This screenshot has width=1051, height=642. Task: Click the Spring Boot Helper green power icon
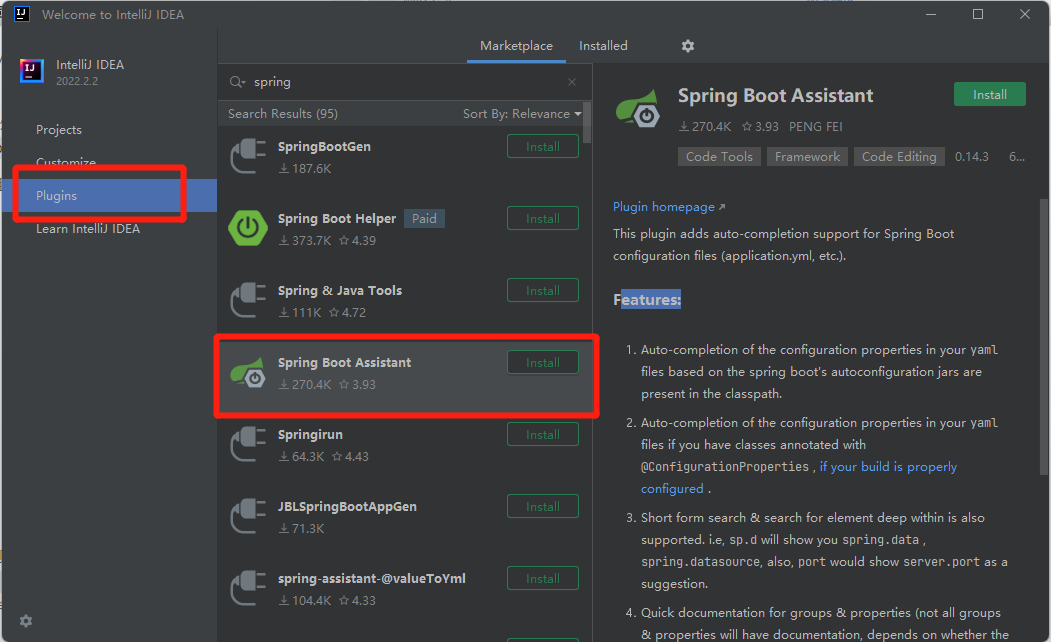pyautogui.click(x=248, y=228)
